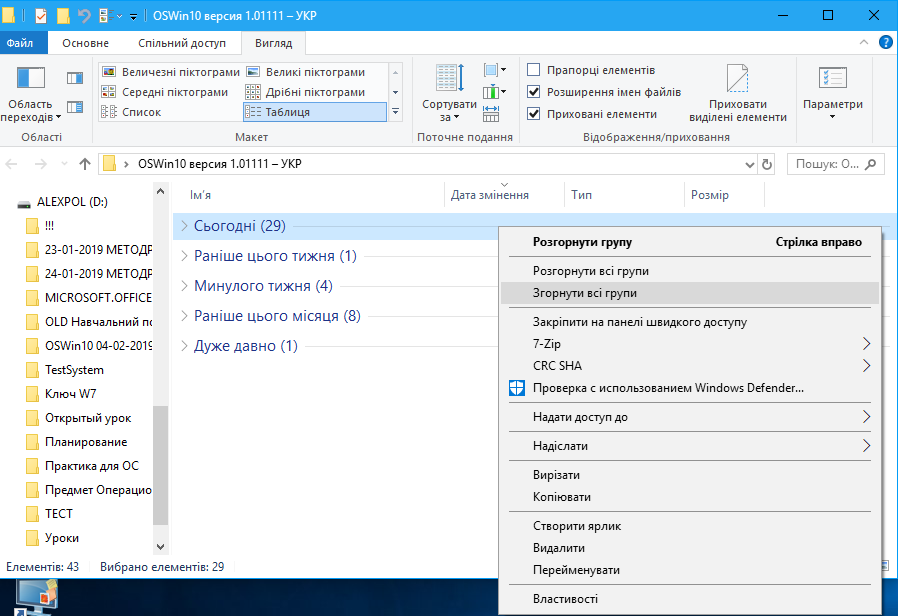Click the Properties icon in quick access toolbar
This screenshot has width=898, height=616.
(x=41, y=15)
